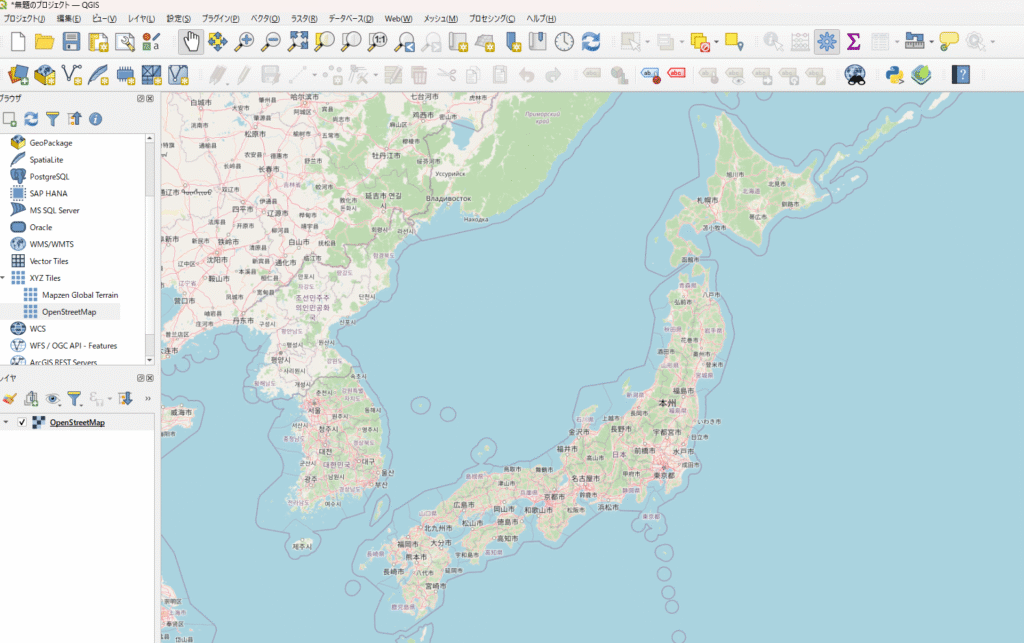Show more layers panel tools chevron
This screenshot has height=643, width=1024.
[x=148, y=398]
